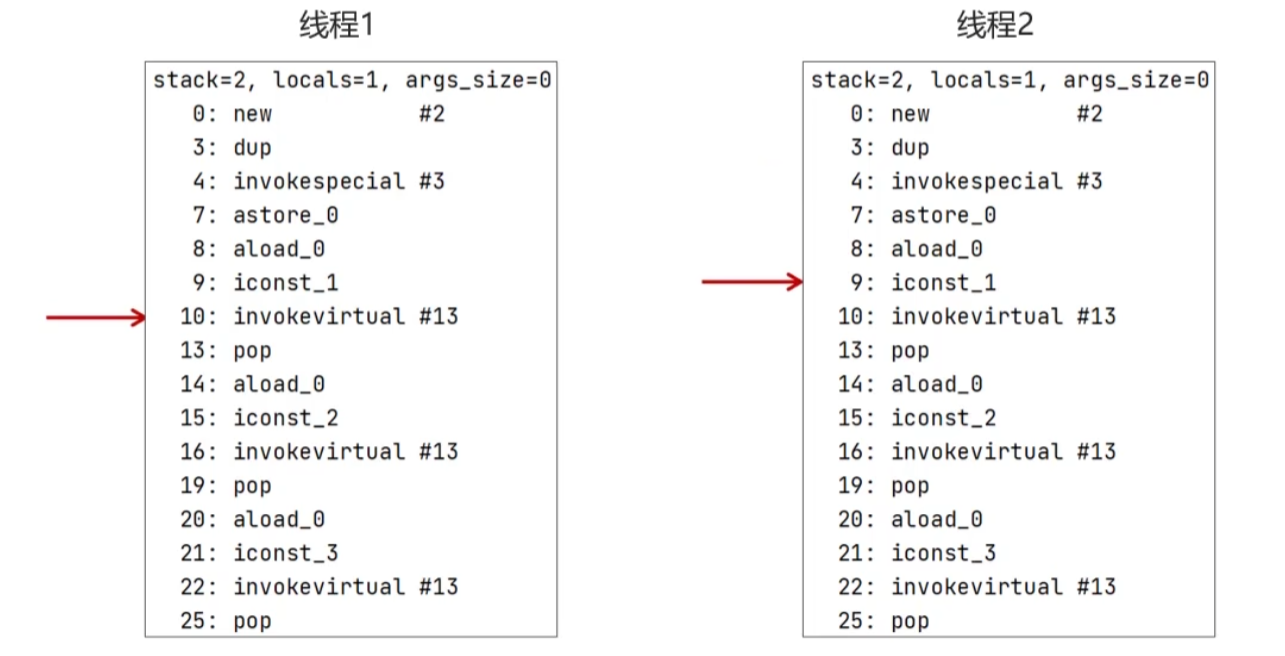Viewport: 1285px width, 656px height.
Task: Select the stack=2 header line in 线程1
Action: tap(351, 80)
